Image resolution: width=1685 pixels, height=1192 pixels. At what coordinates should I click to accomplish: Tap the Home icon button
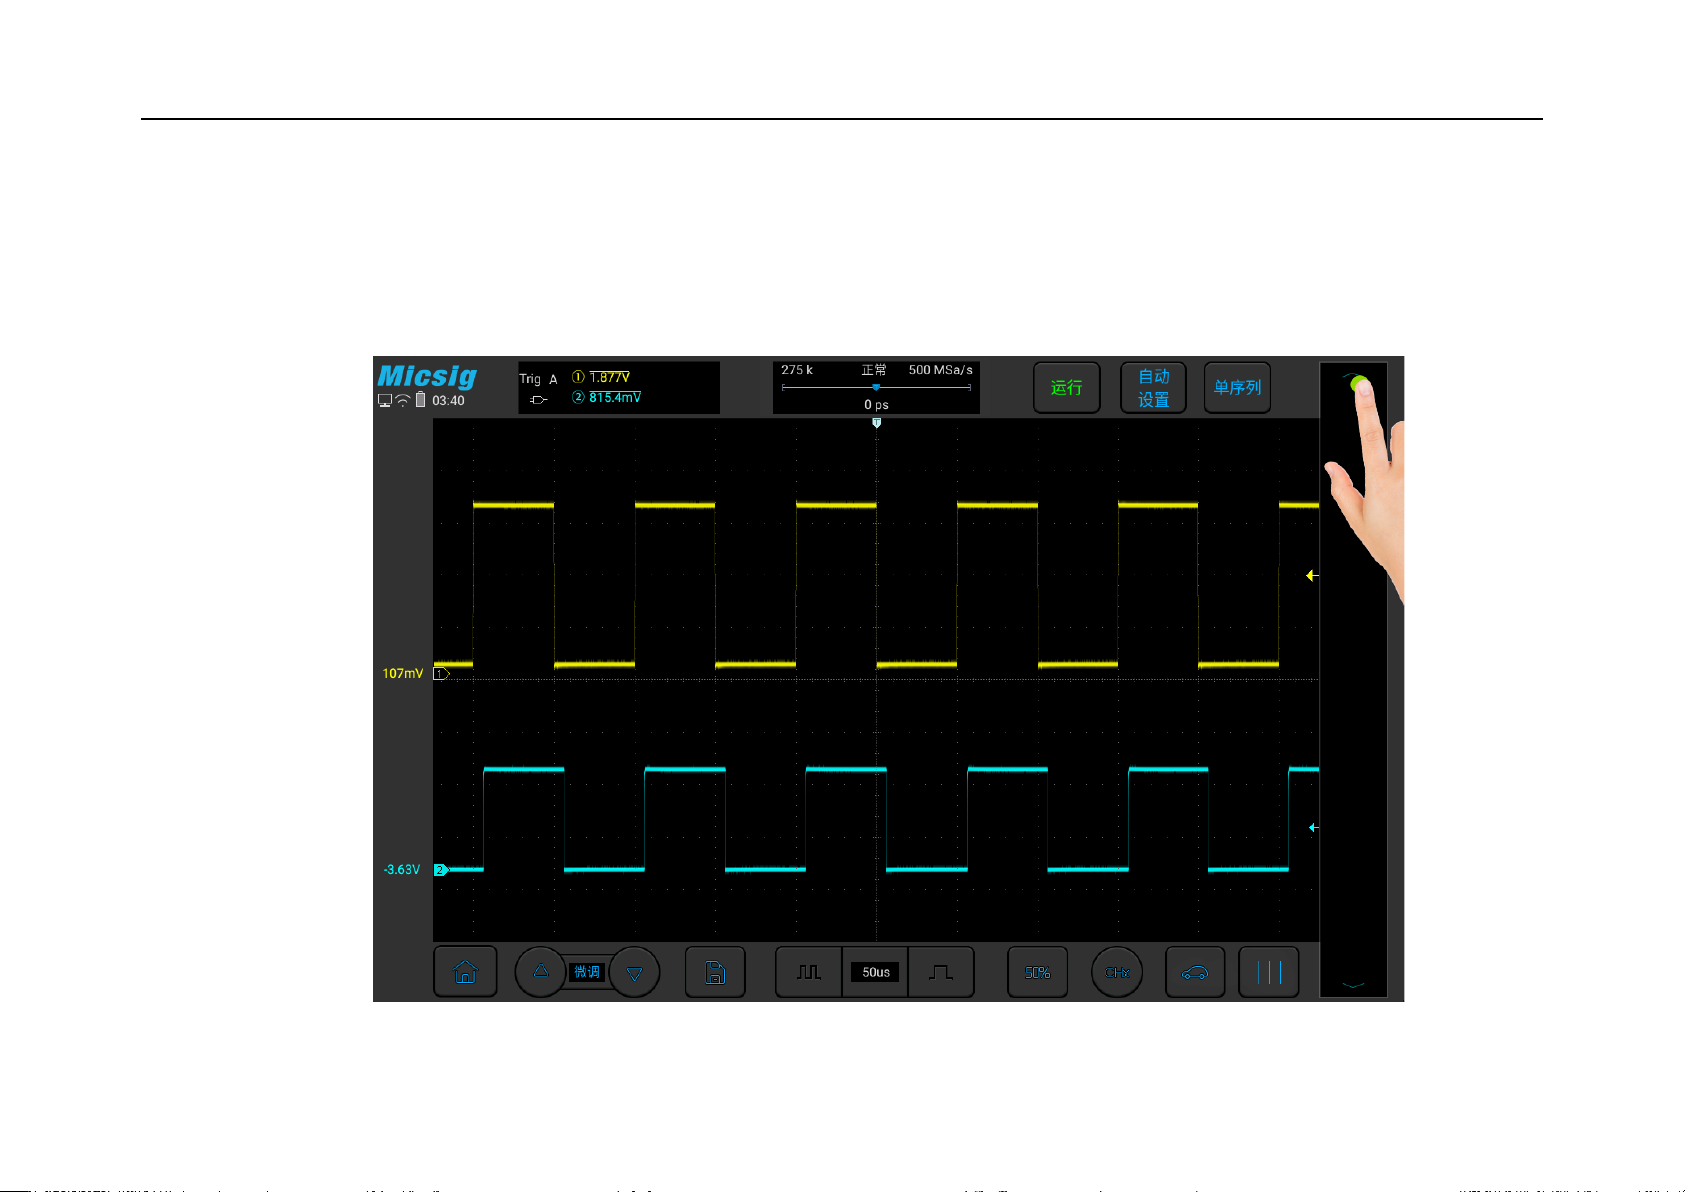tap(465, 972)
